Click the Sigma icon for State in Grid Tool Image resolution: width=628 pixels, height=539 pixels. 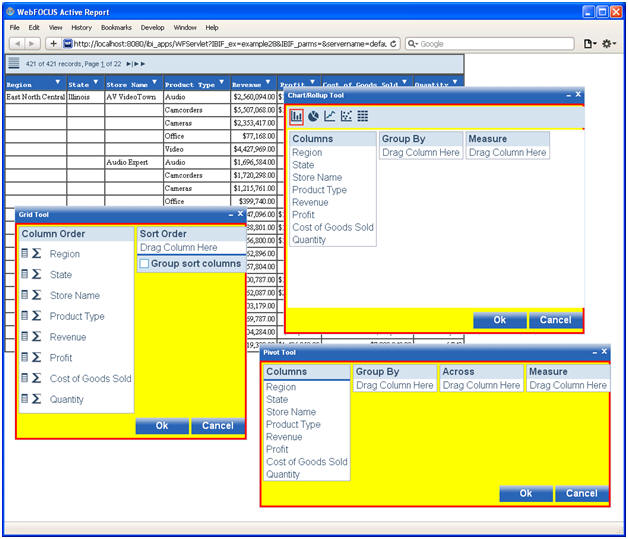[x=36, y=274]
